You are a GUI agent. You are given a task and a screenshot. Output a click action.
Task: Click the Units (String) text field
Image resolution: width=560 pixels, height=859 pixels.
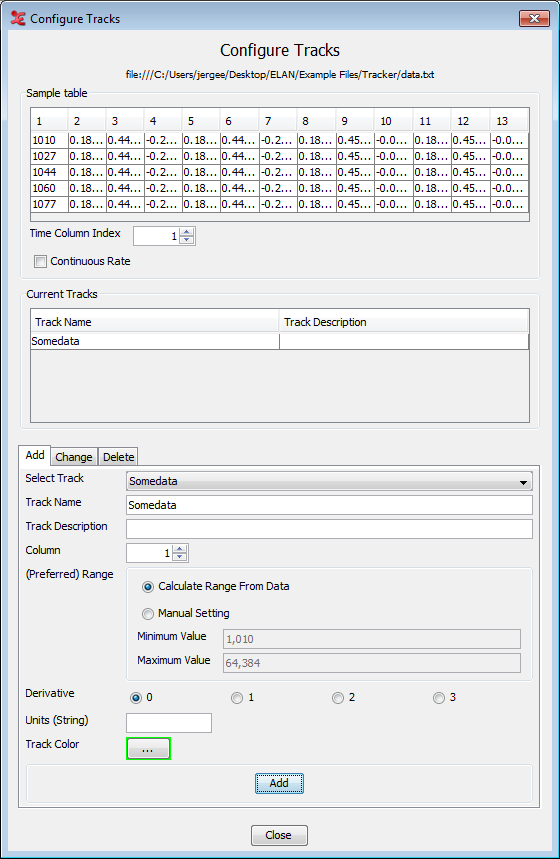[x=169, y=723]
